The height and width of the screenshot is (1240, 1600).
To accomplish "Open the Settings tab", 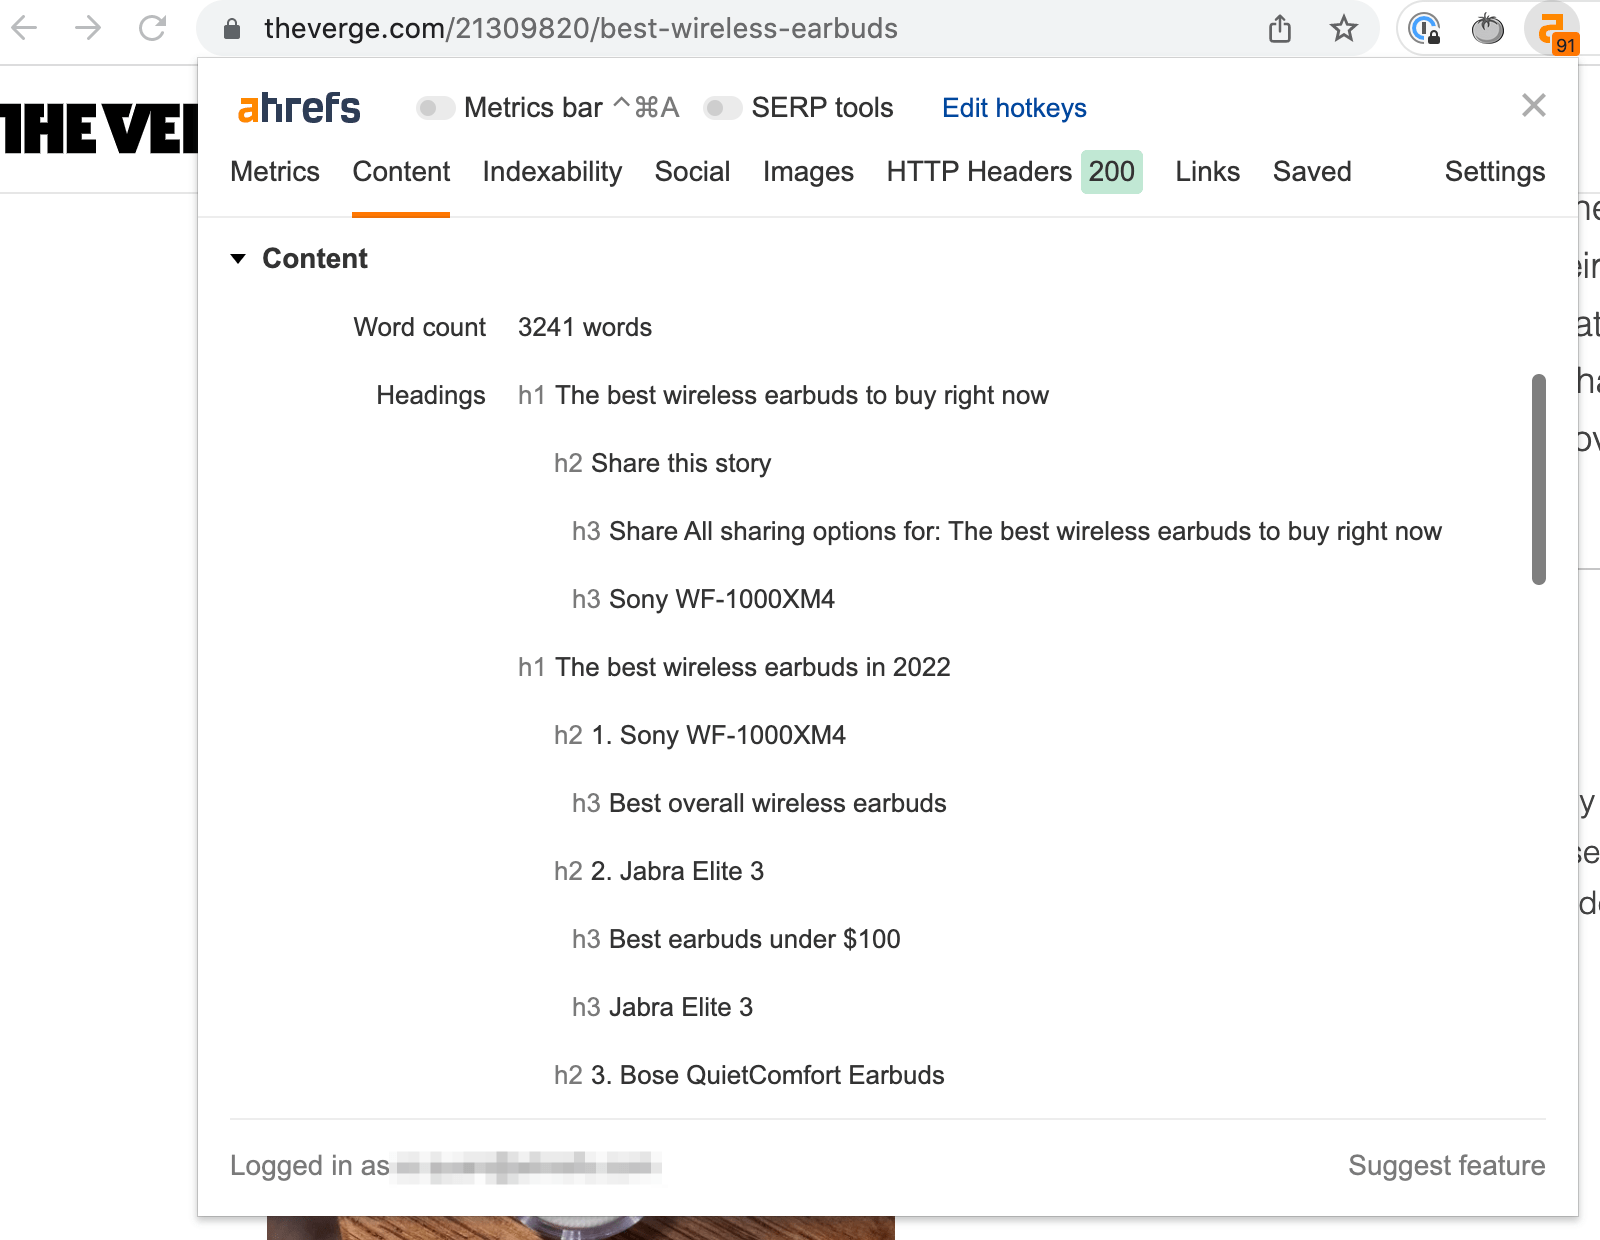I will coord(1495,172).
